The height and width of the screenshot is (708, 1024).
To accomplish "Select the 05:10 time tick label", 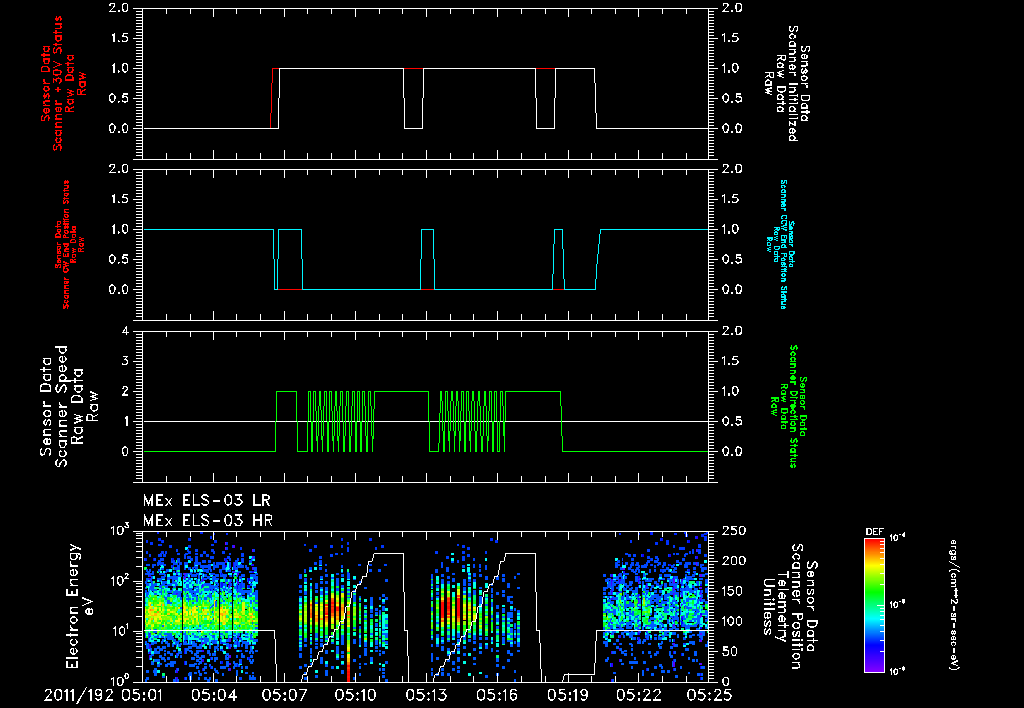I will coord(355,695).
